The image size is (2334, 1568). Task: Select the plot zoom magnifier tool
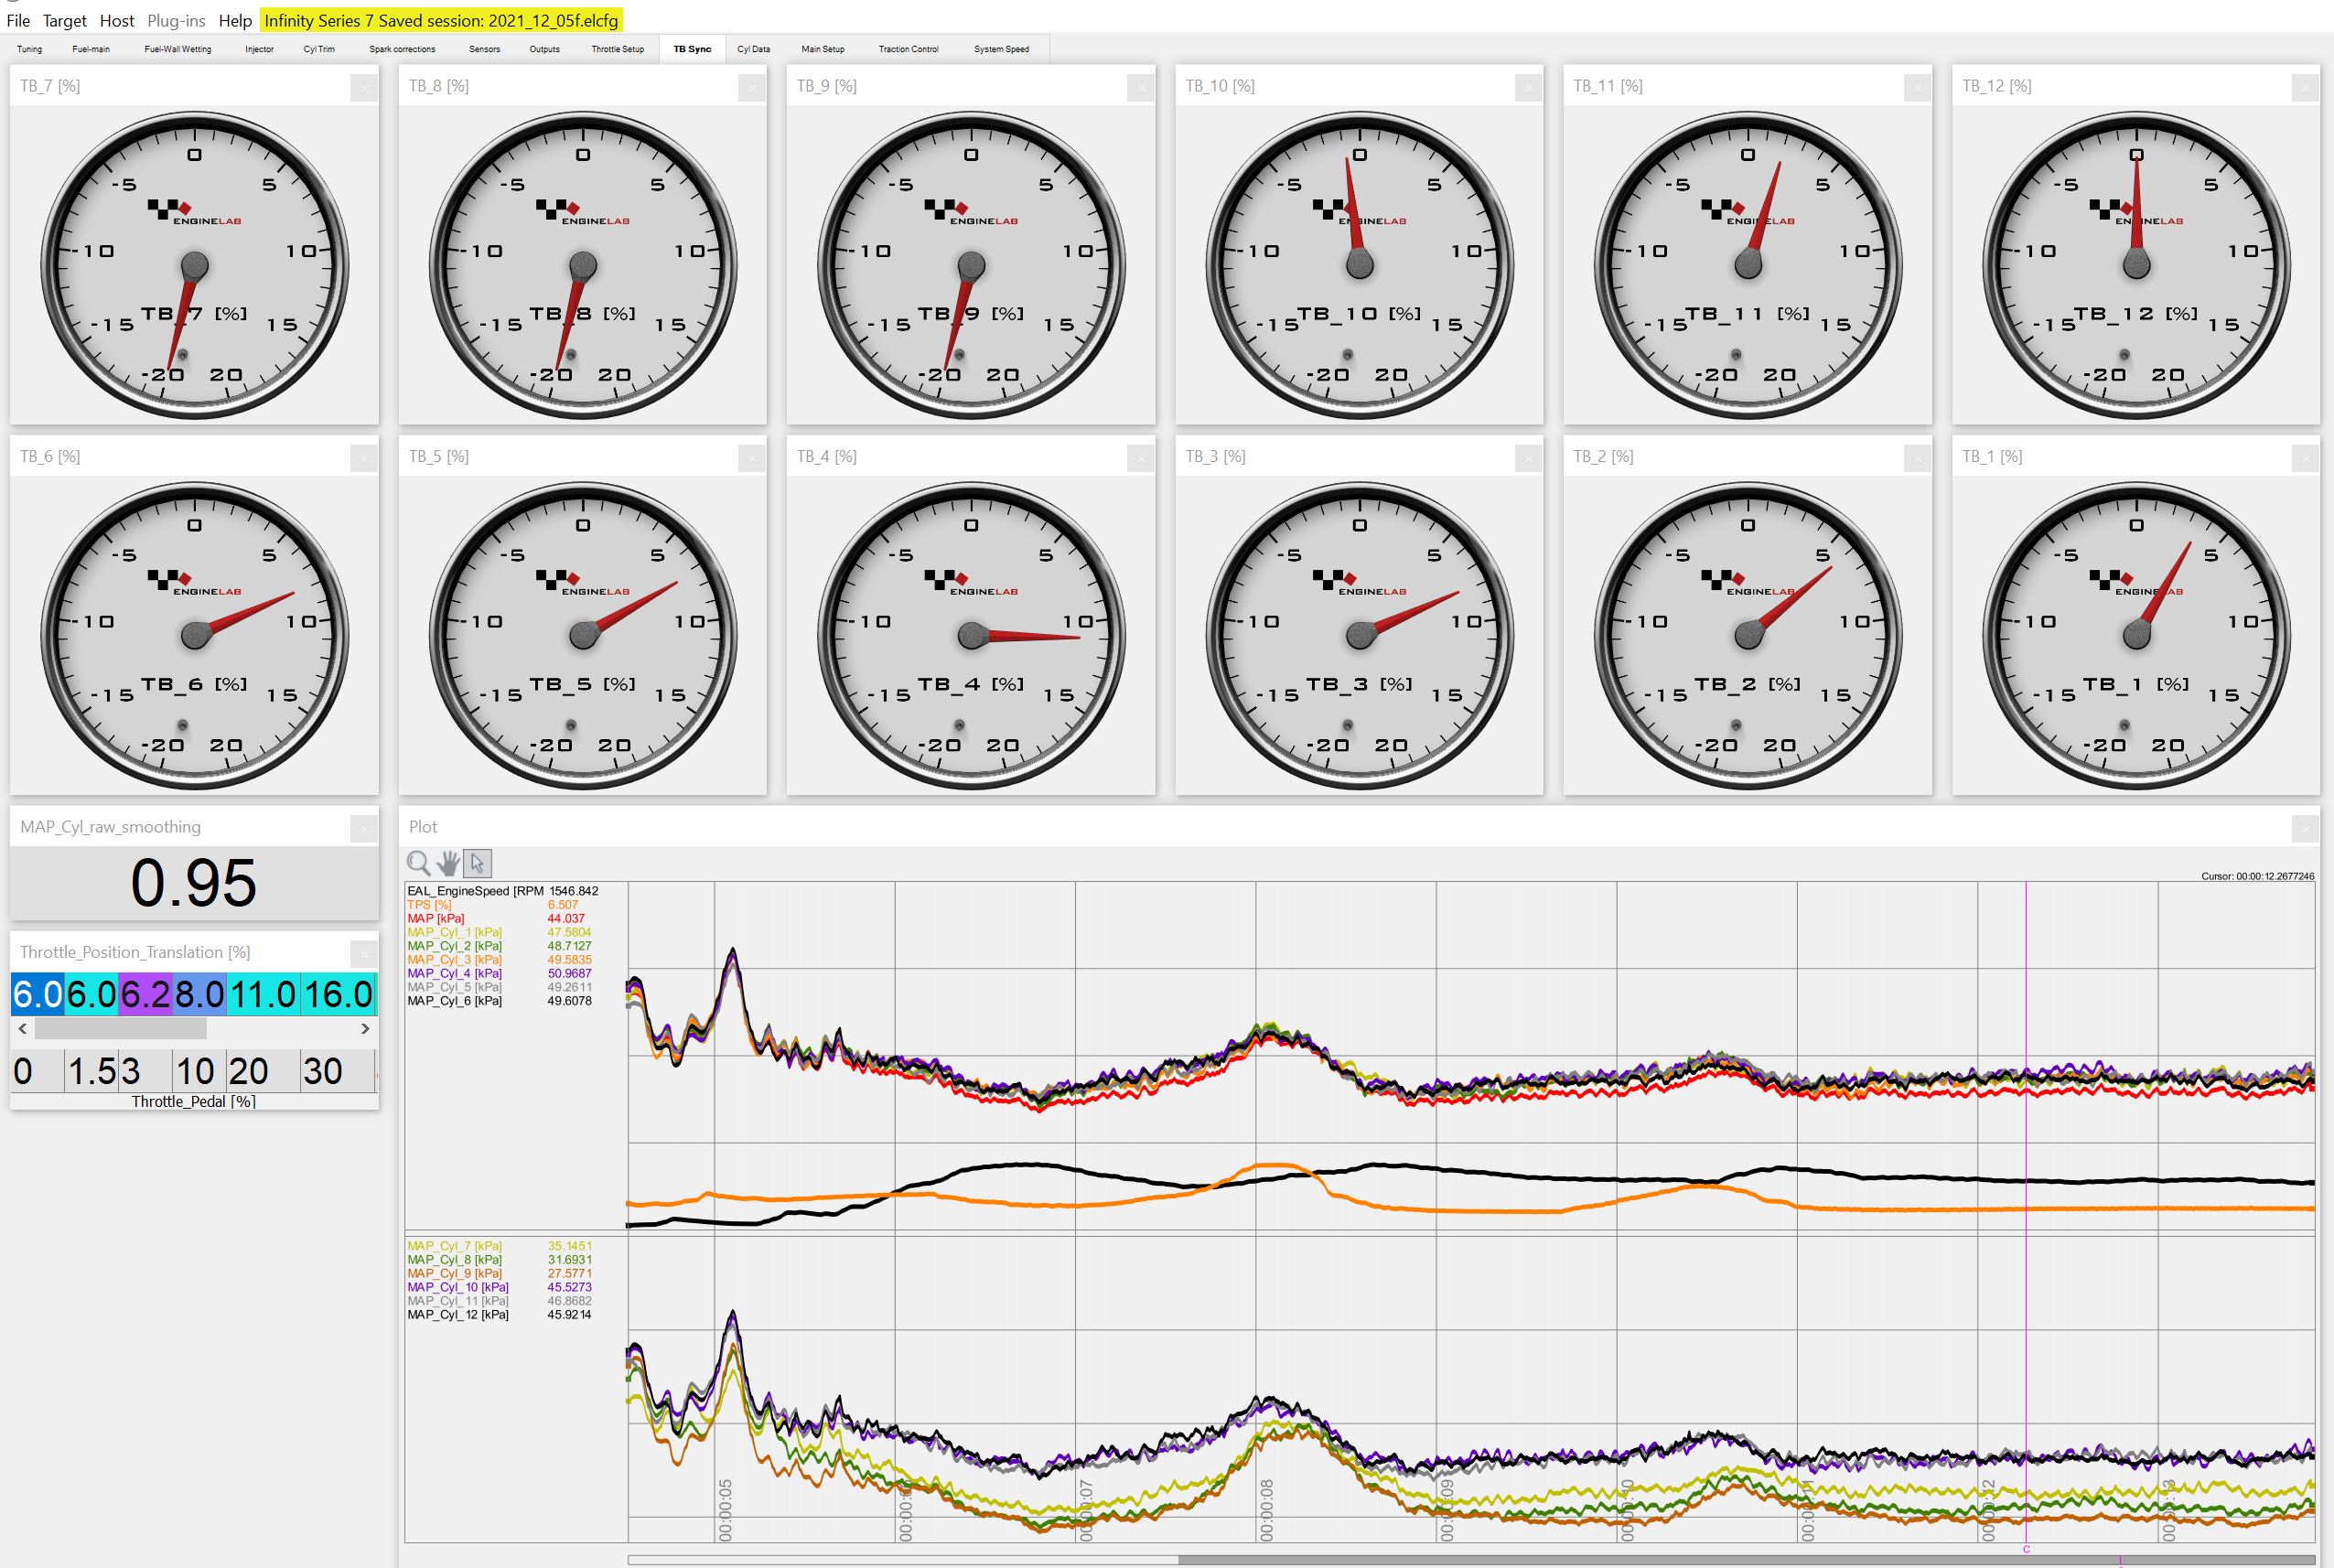tap(418, 863)
